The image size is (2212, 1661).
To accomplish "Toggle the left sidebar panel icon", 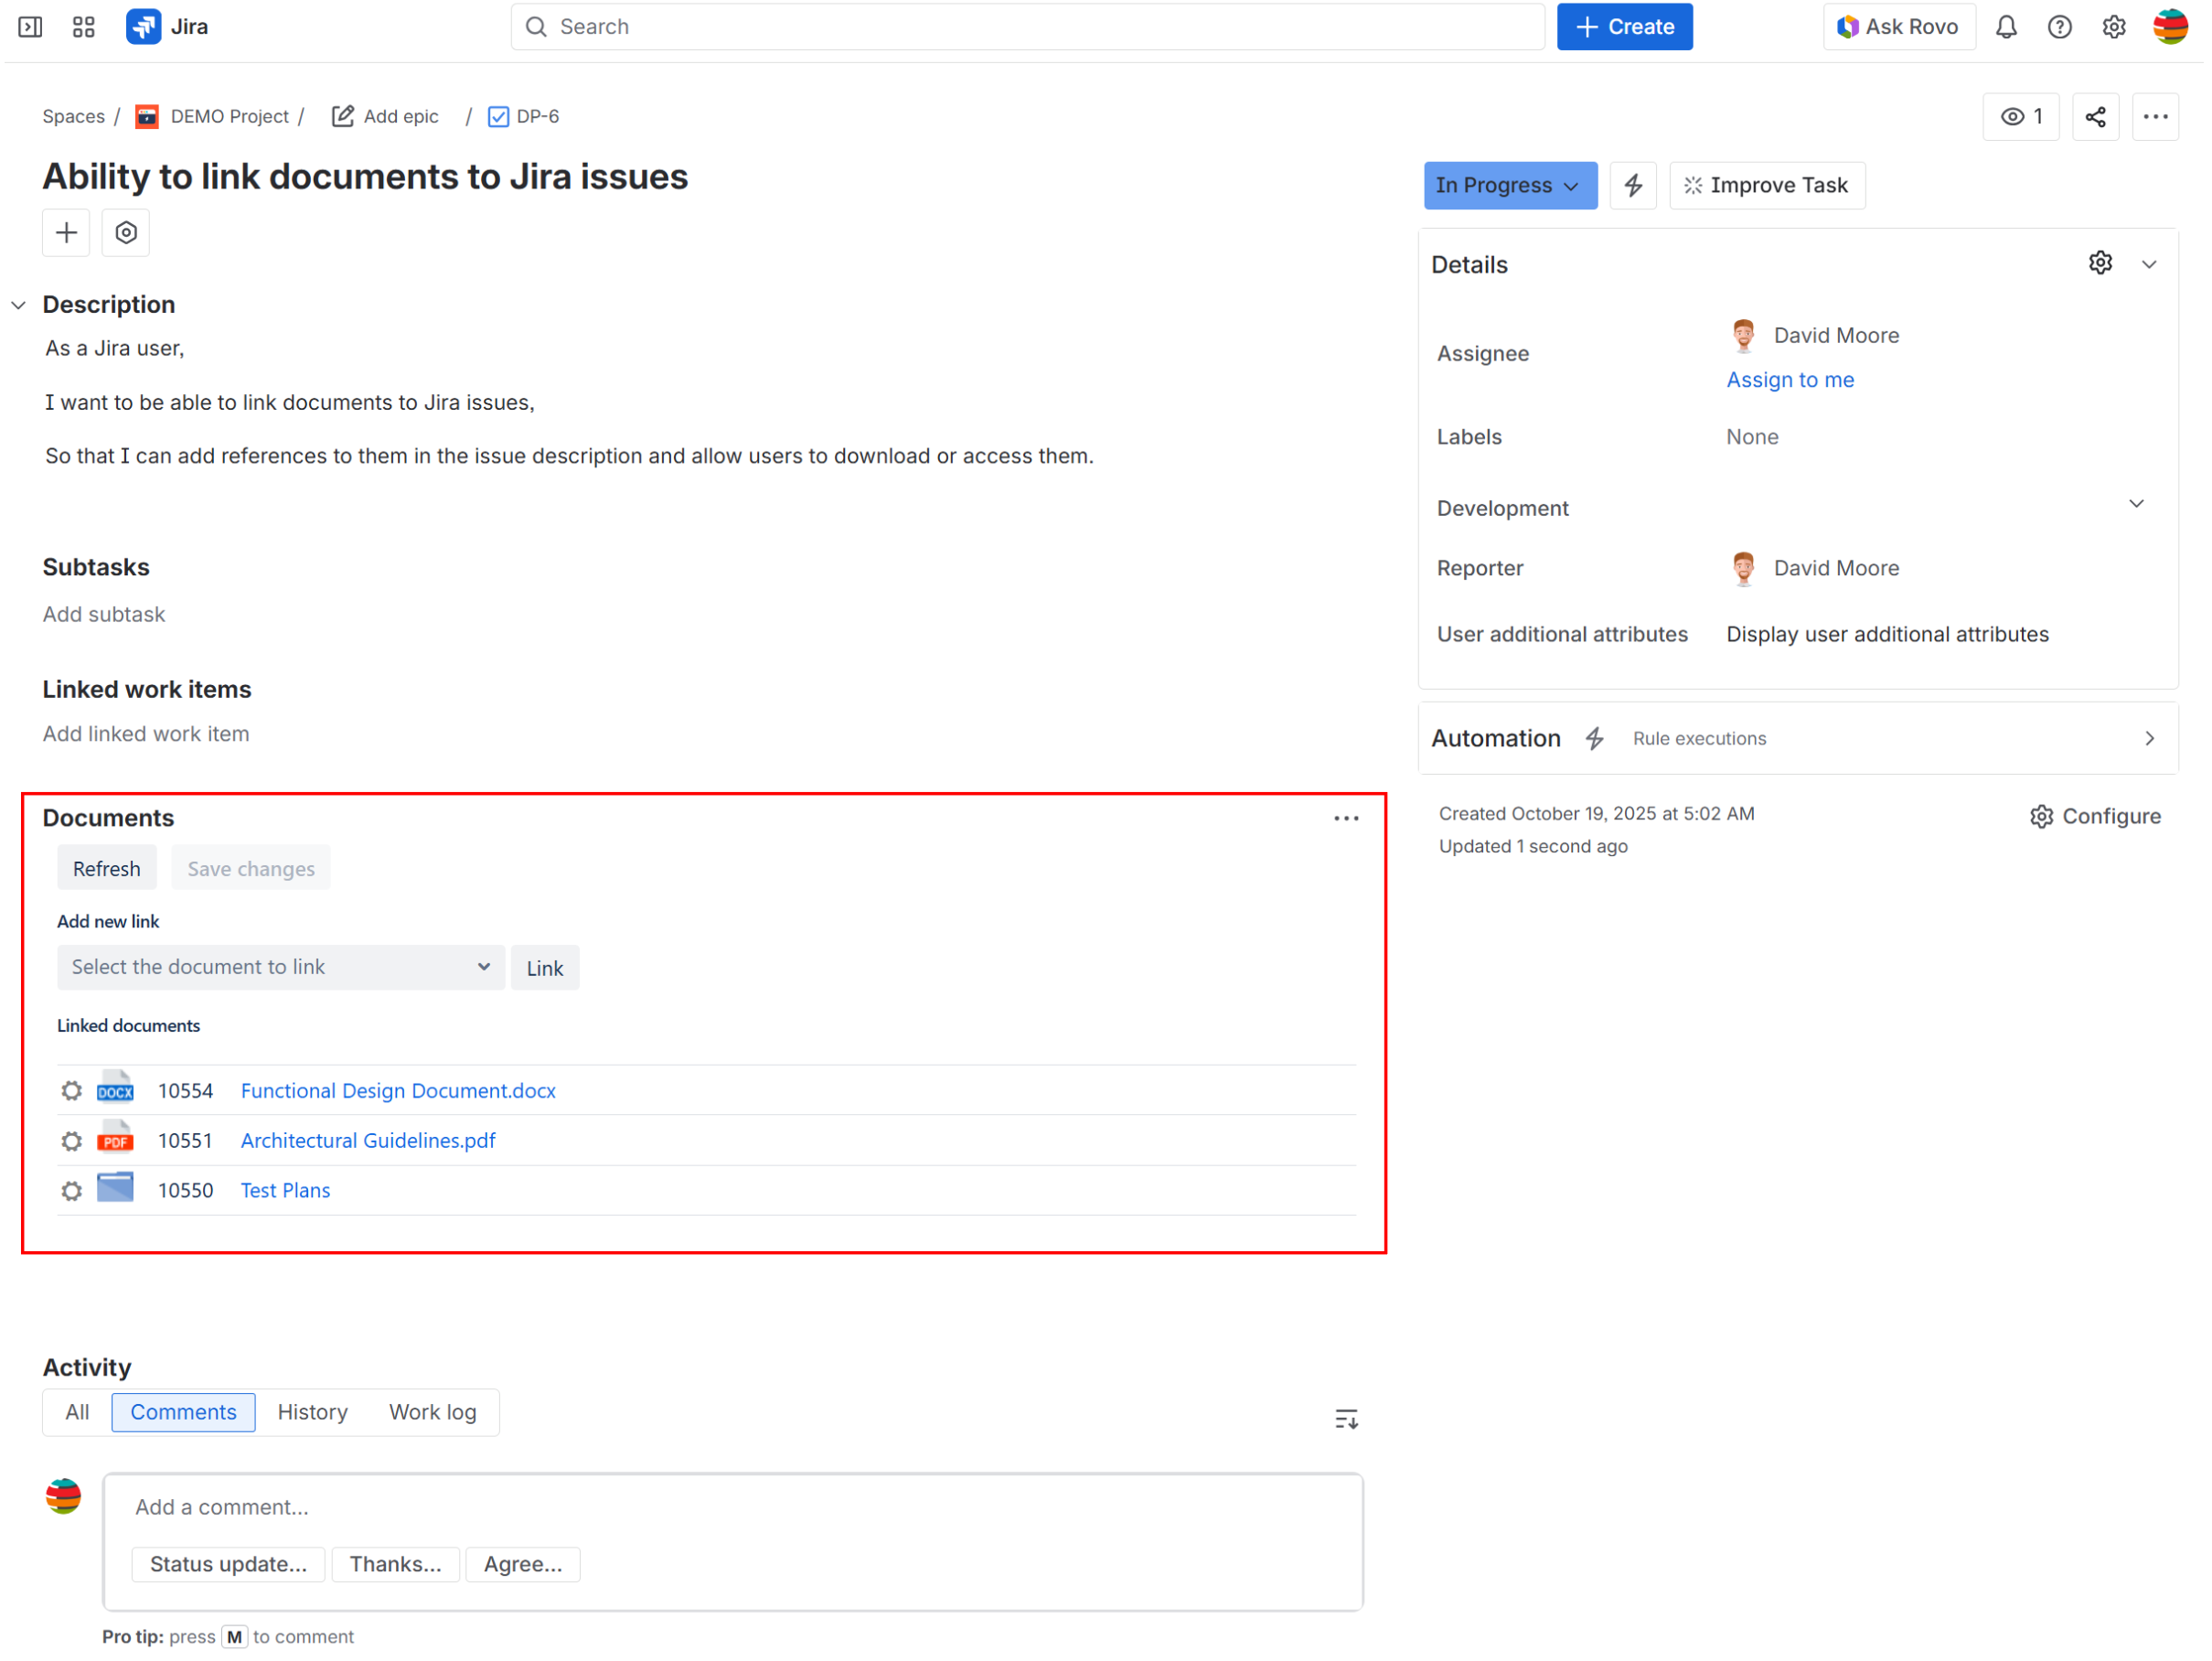I will (x=30, y=27).
